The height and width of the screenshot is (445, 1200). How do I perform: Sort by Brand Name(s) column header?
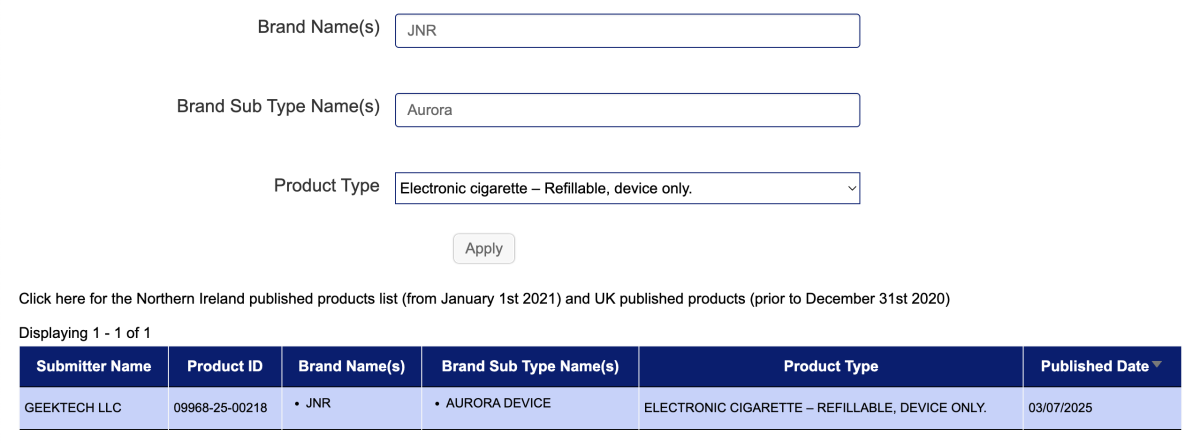[x=352, y=367]
